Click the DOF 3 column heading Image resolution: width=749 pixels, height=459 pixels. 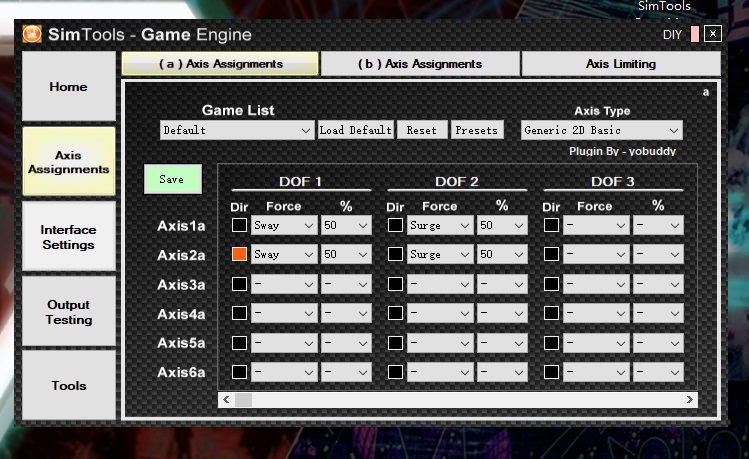613,181
